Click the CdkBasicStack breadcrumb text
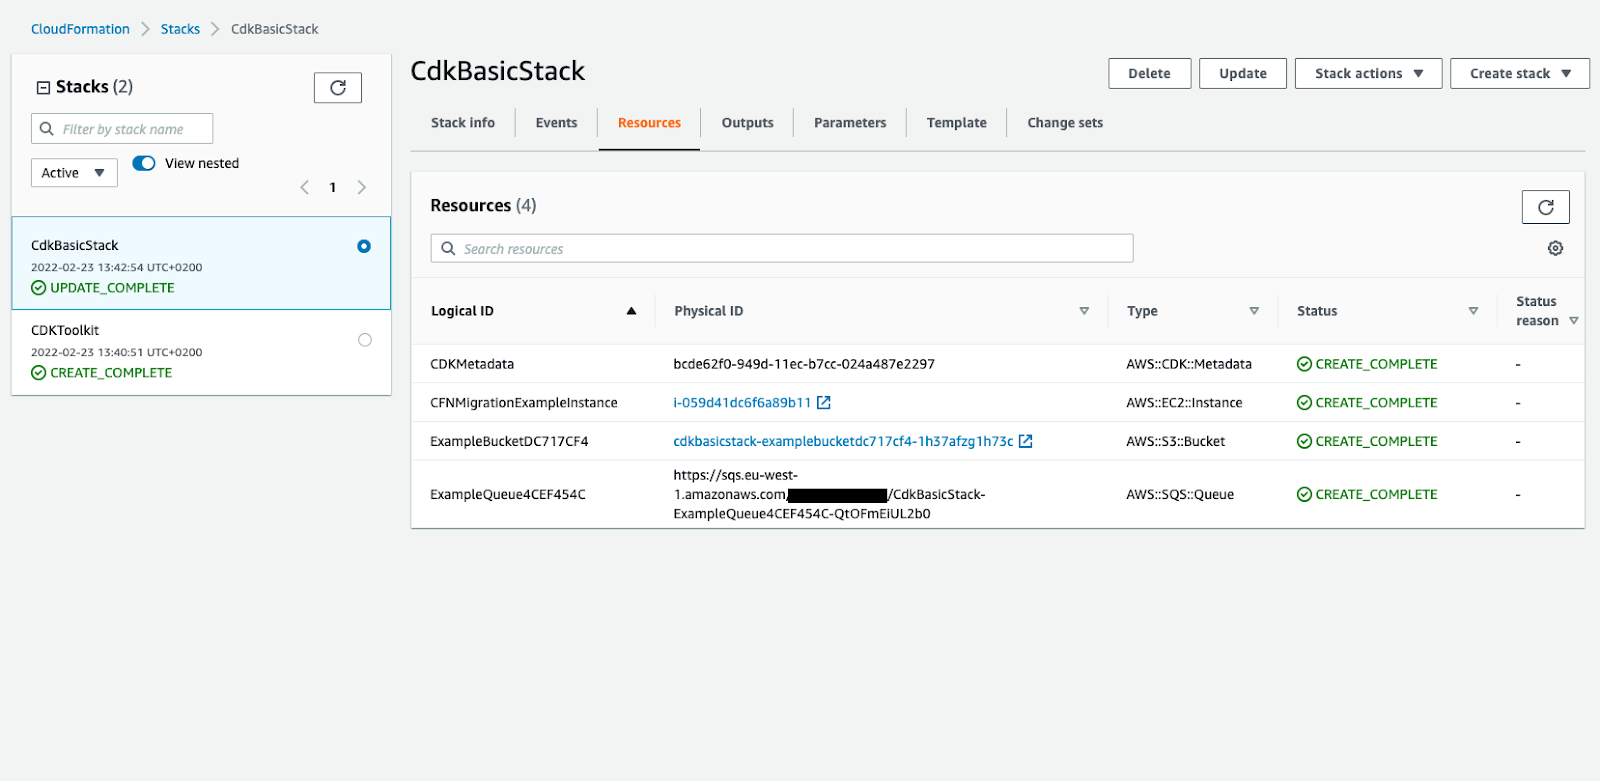Screen dimensions: 1600x781 274,29
